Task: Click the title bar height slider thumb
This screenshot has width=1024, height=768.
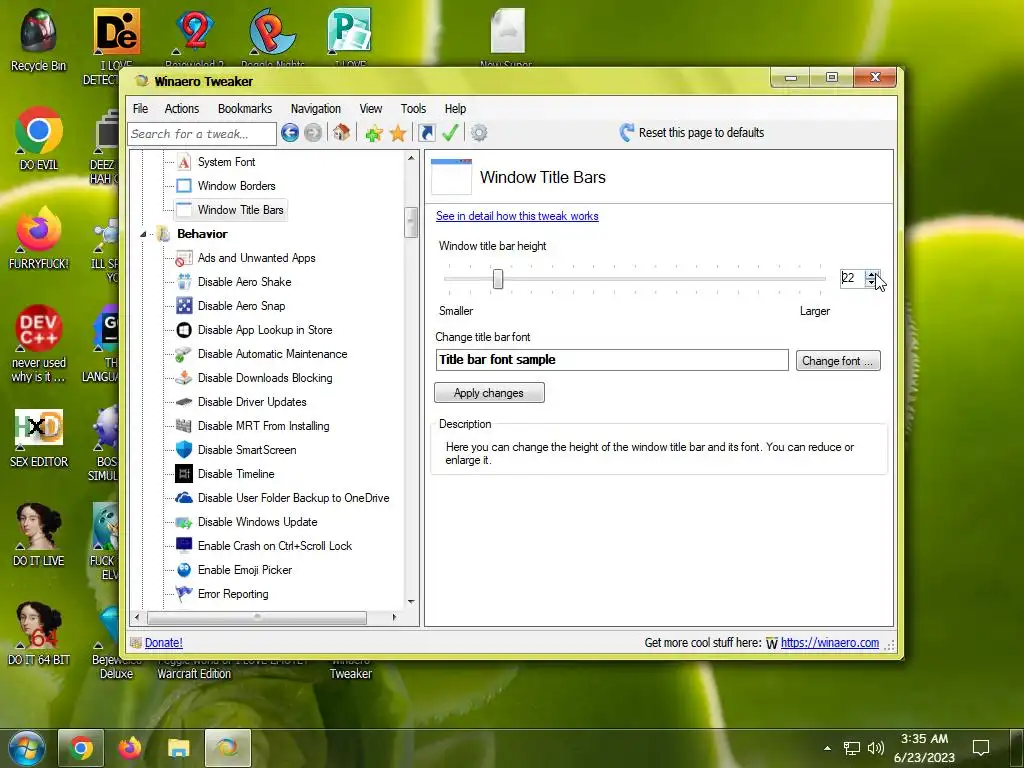Action: 498,279
